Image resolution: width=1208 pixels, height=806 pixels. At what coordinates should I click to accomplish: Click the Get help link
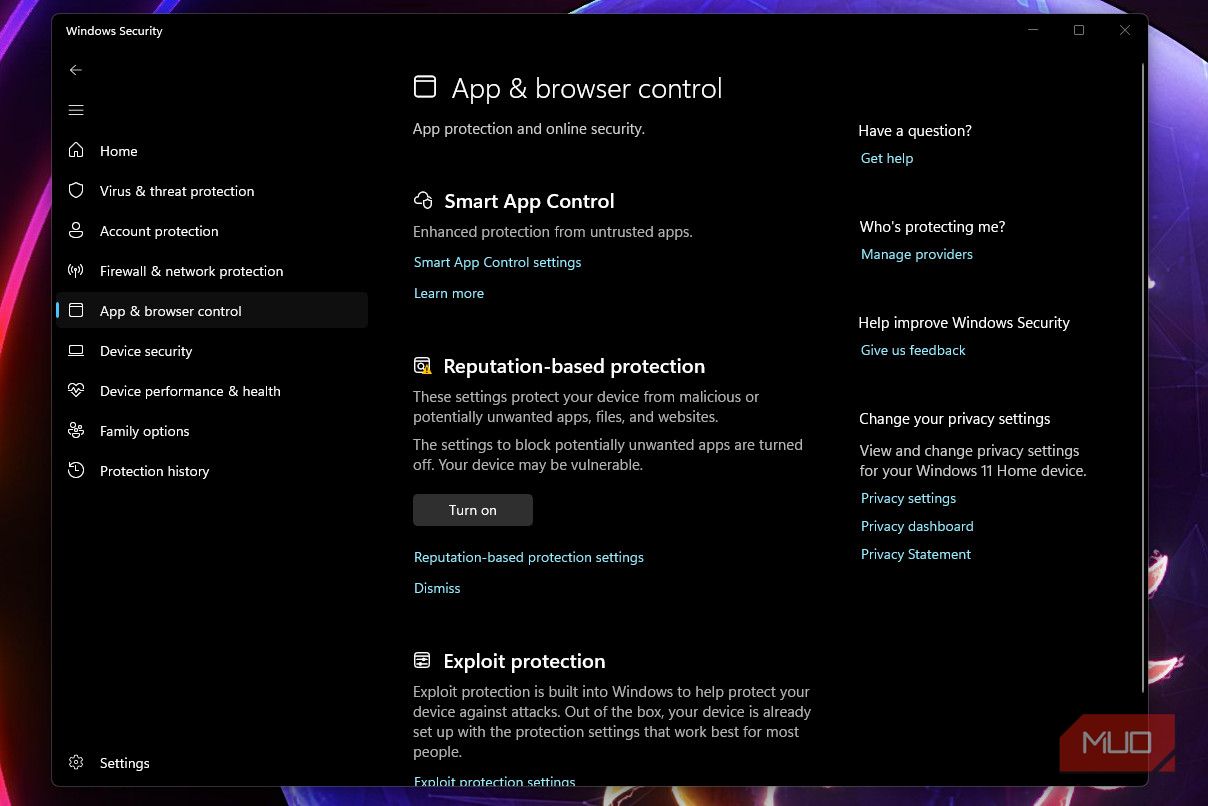[x=887, y=158]
